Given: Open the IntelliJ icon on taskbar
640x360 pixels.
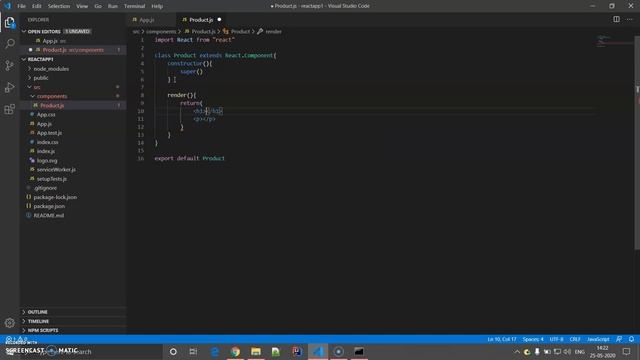Looking at the screenshot, I should coord(297,351).
